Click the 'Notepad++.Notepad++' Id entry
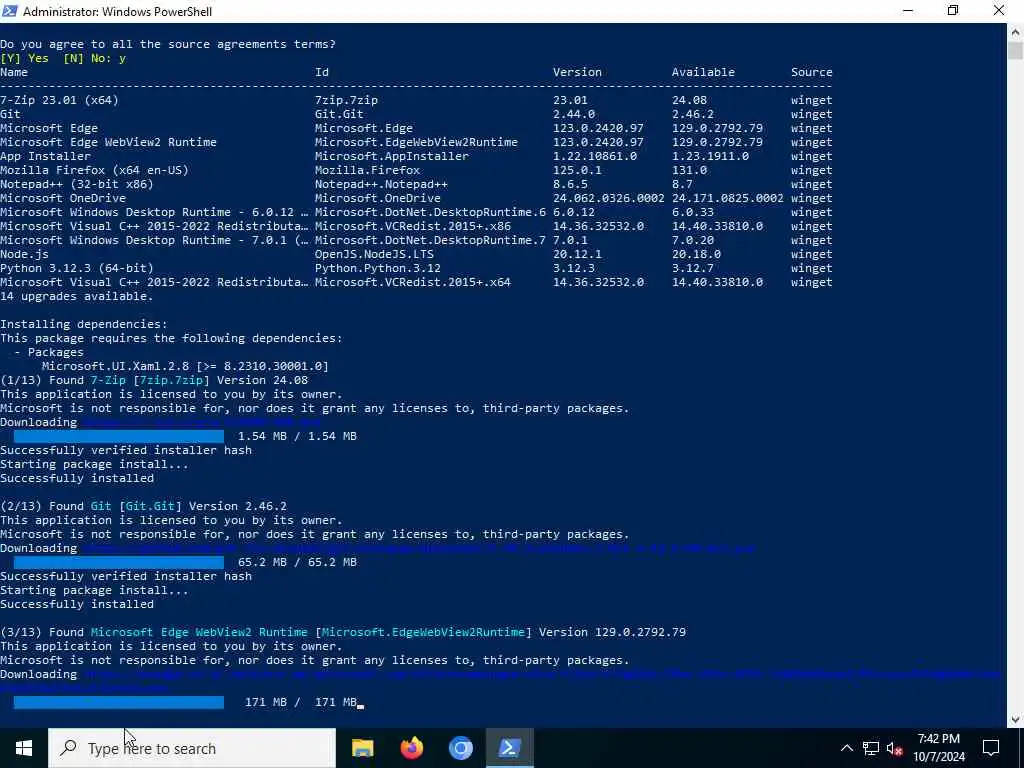This screenshot has width=1024, height=768. (381, 184)
